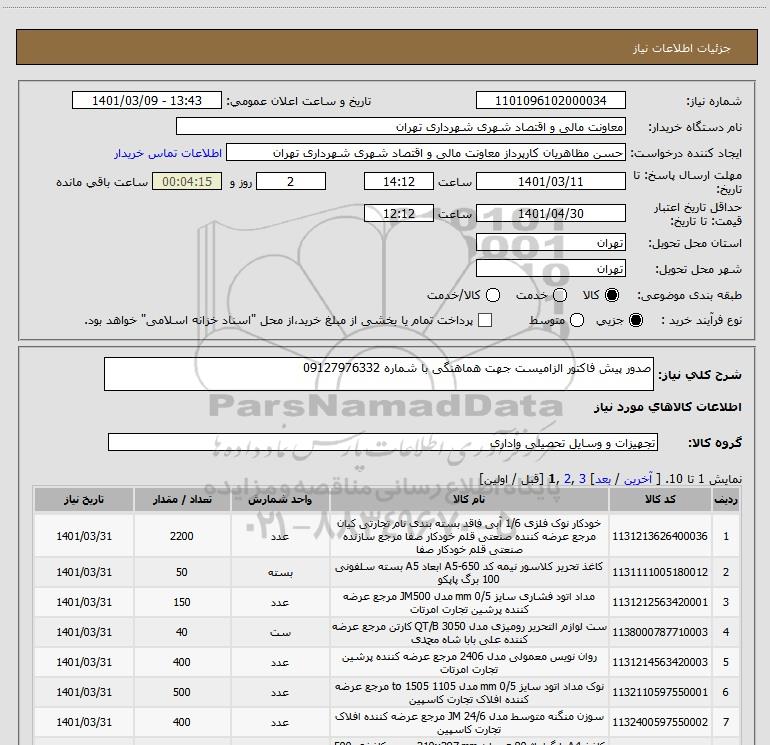Click item code 113121256342​0001

pos(660,602)
